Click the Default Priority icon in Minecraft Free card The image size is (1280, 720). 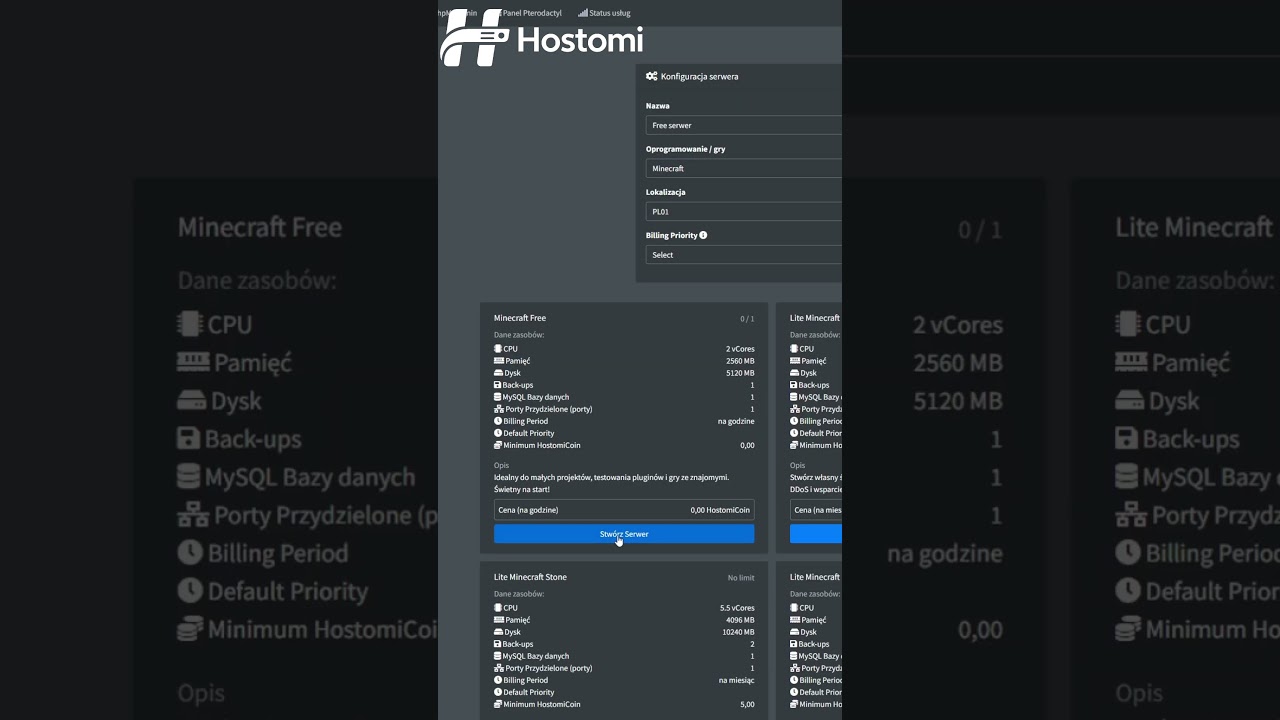498,433
